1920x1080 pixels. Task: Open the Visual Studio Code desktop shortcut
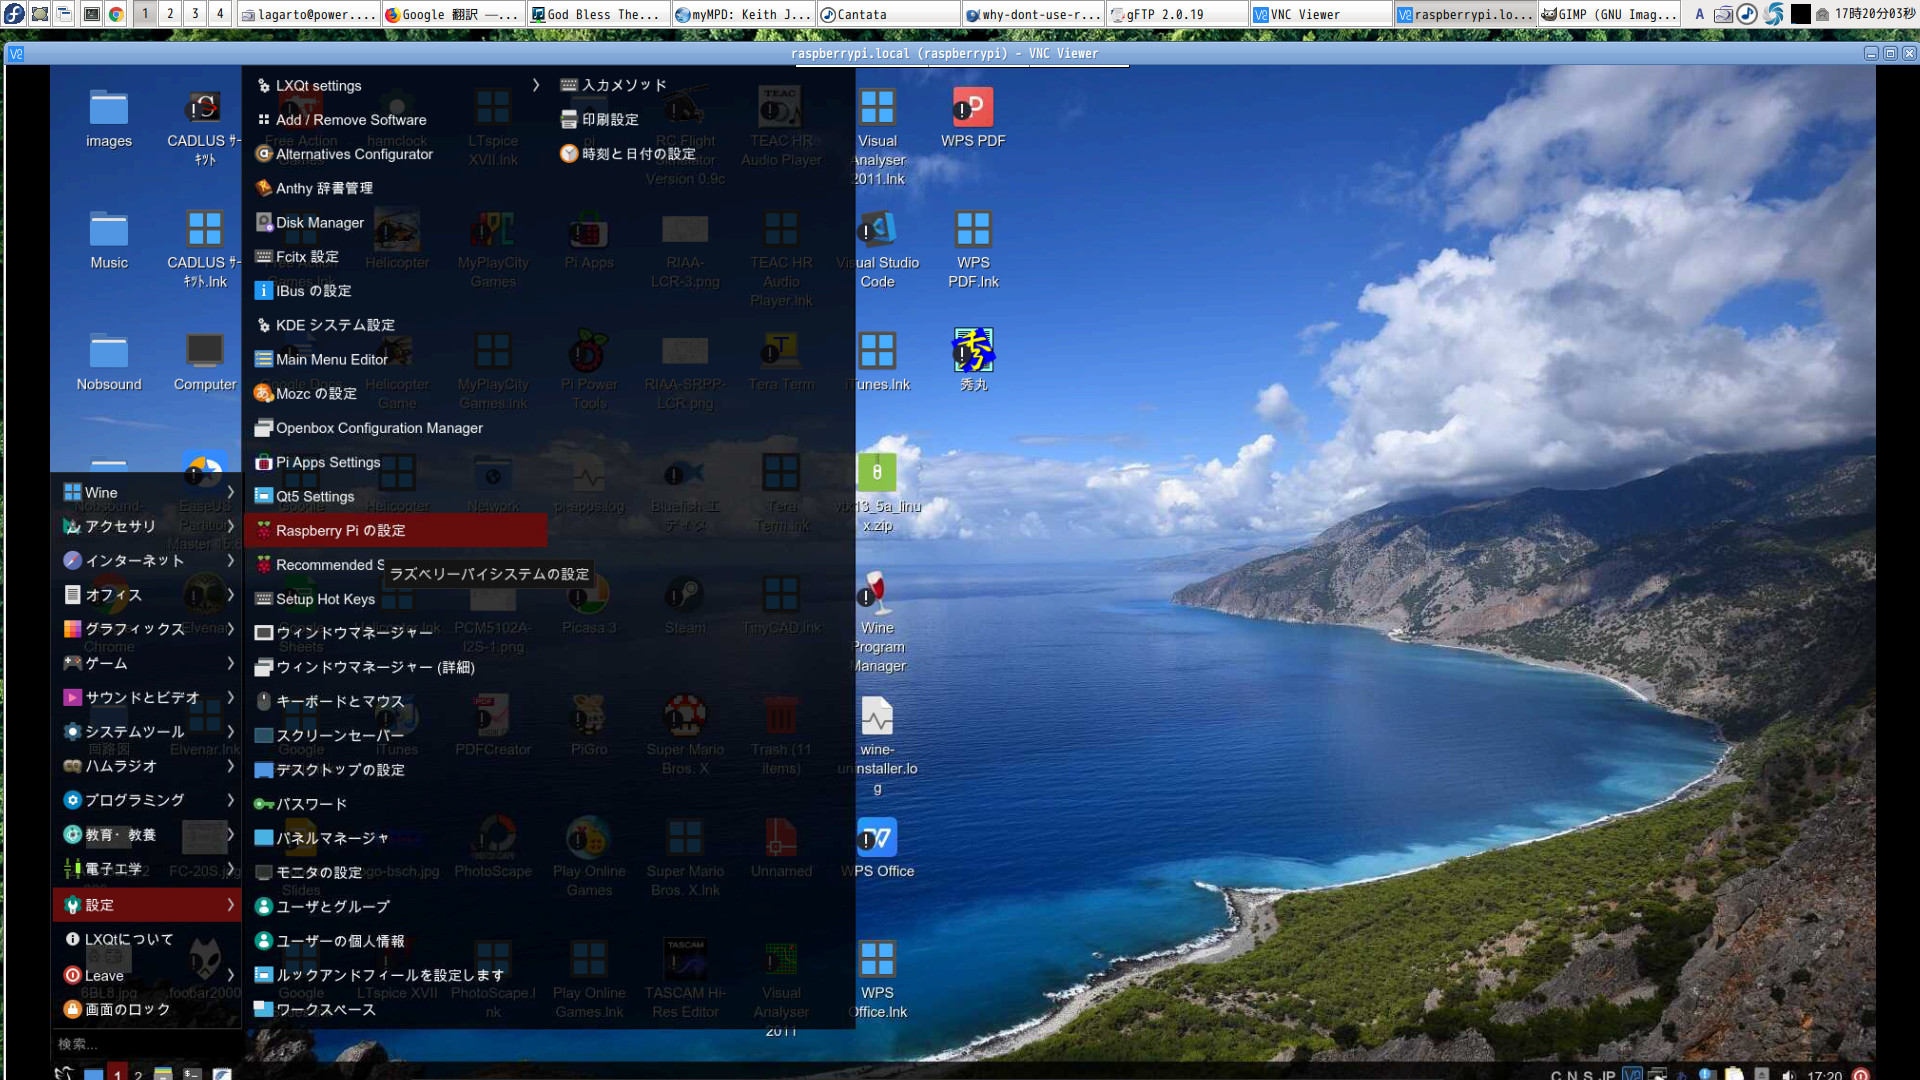click(877, 230)
